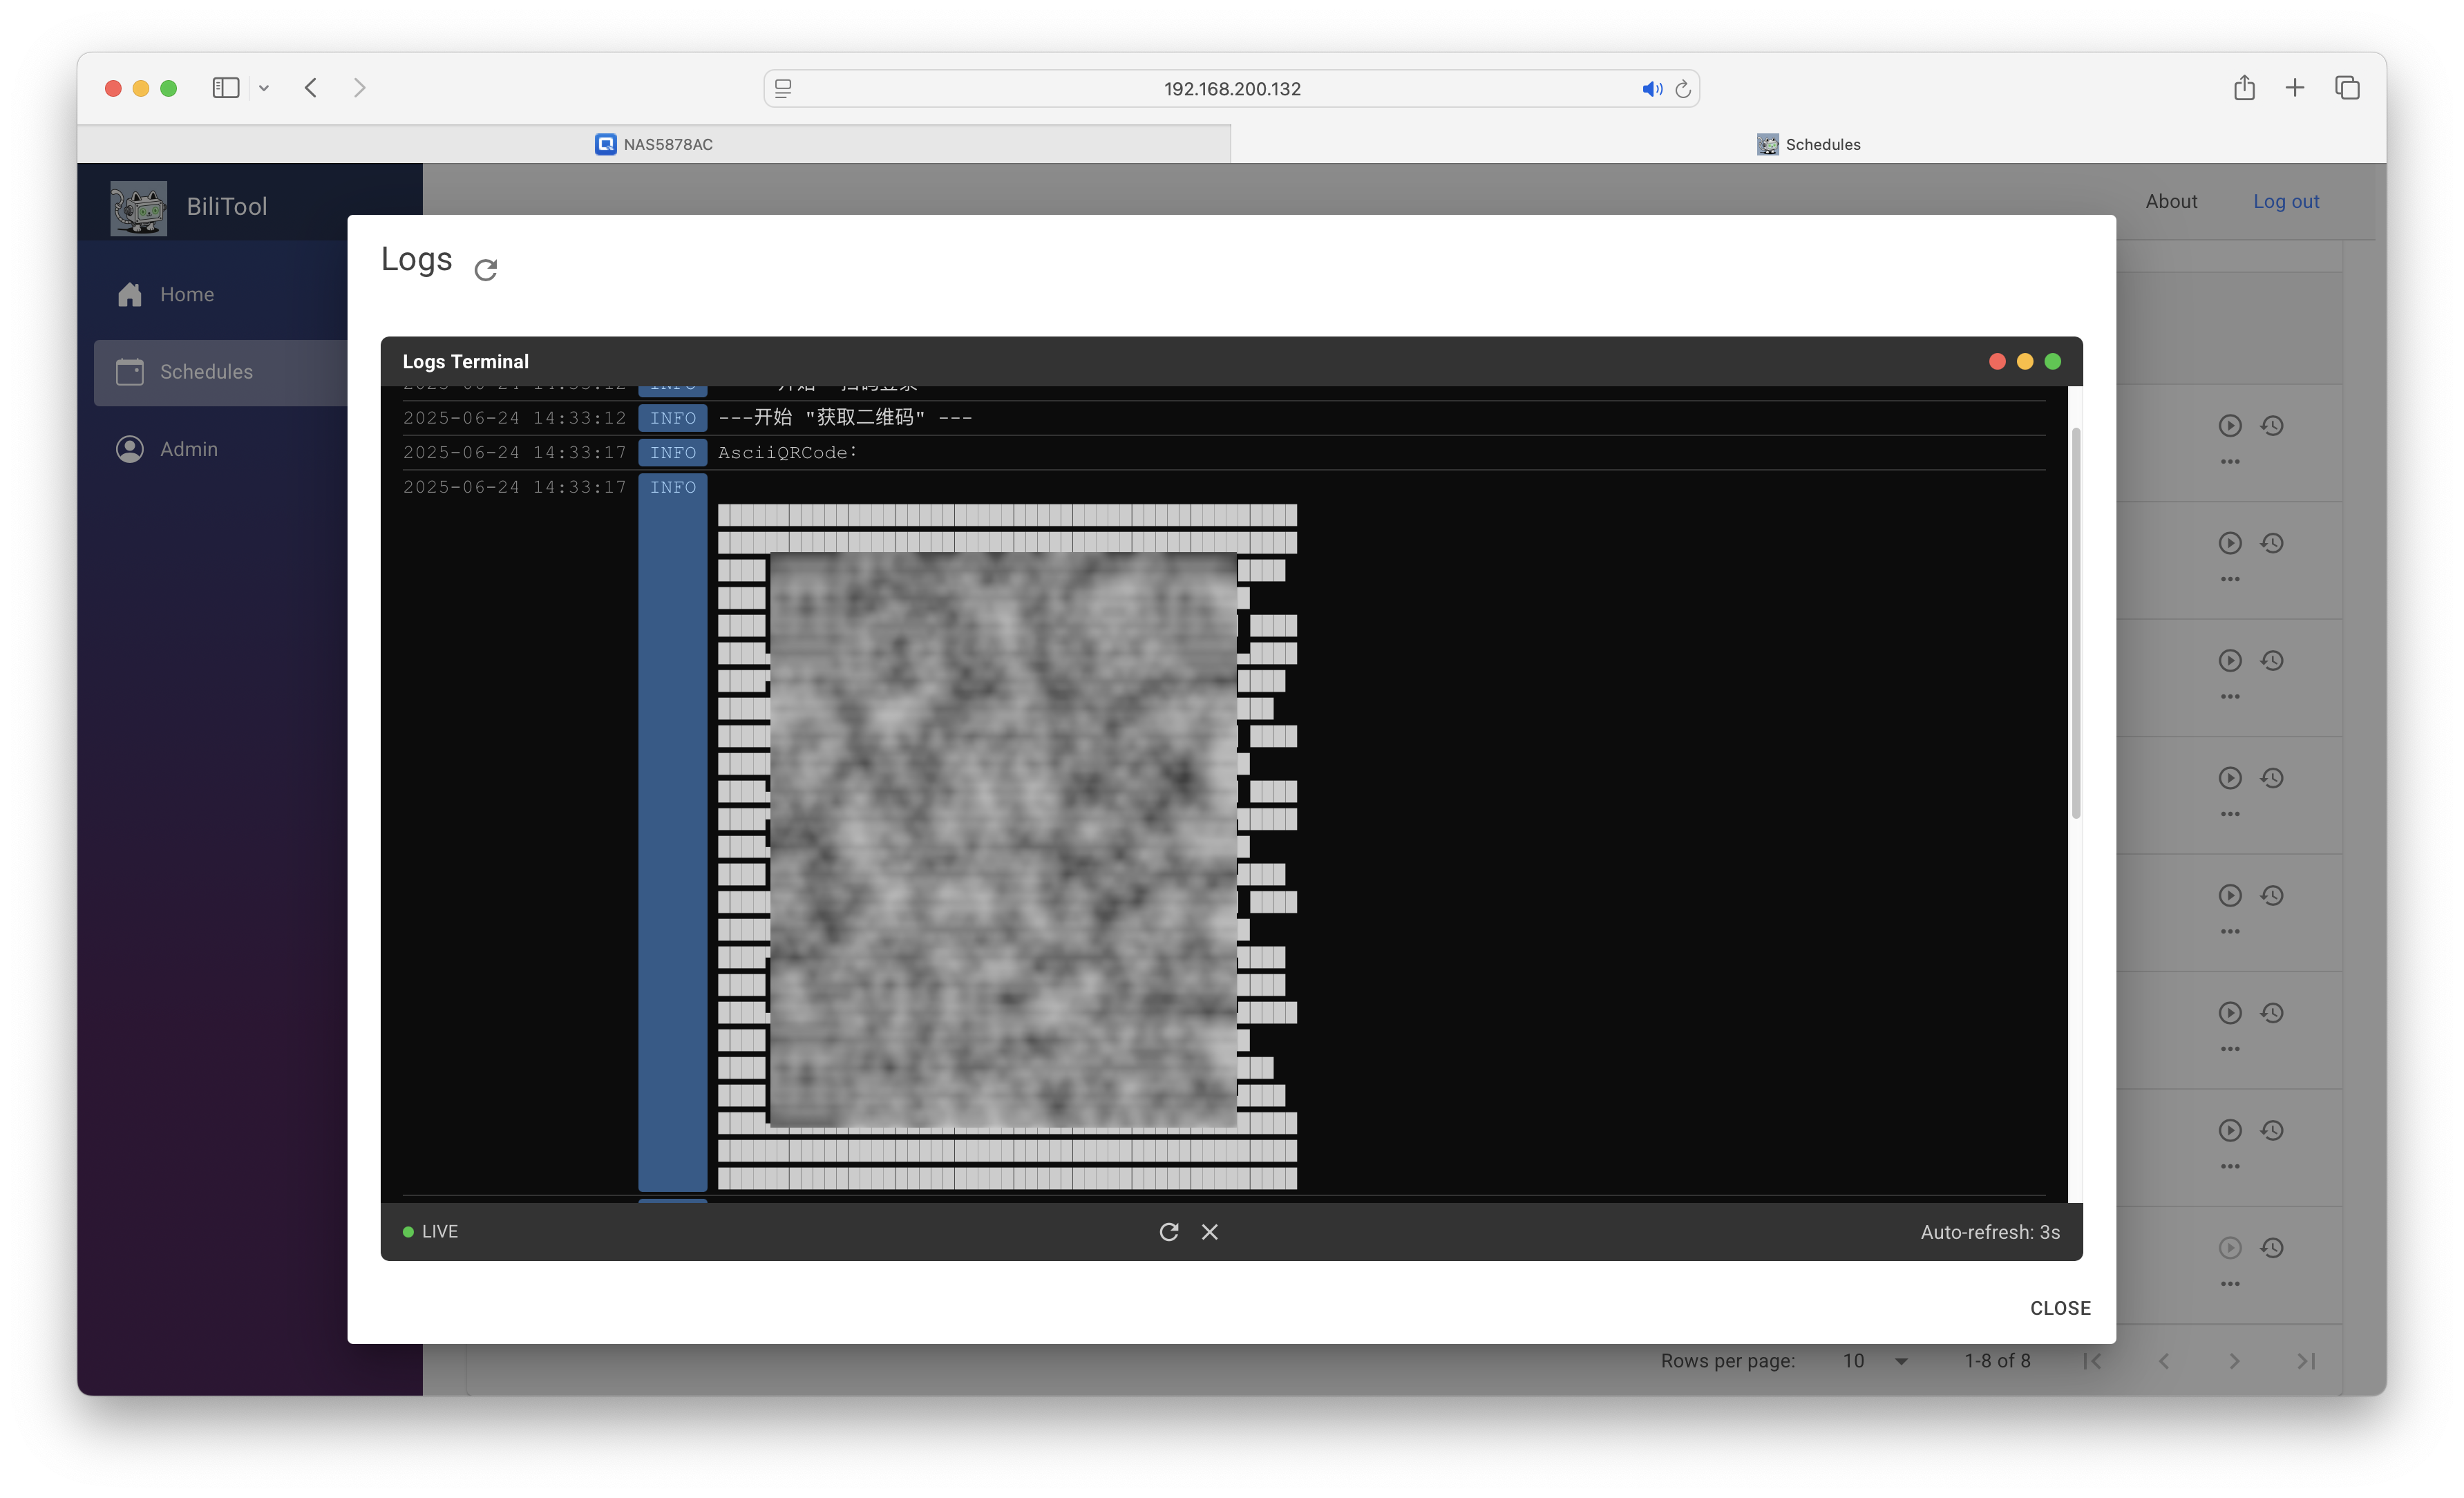Viewport: 2464px width, 1498px height.
Task: Click the refresh icon in terminal footer
Action: click(x=1168, y=1232)
